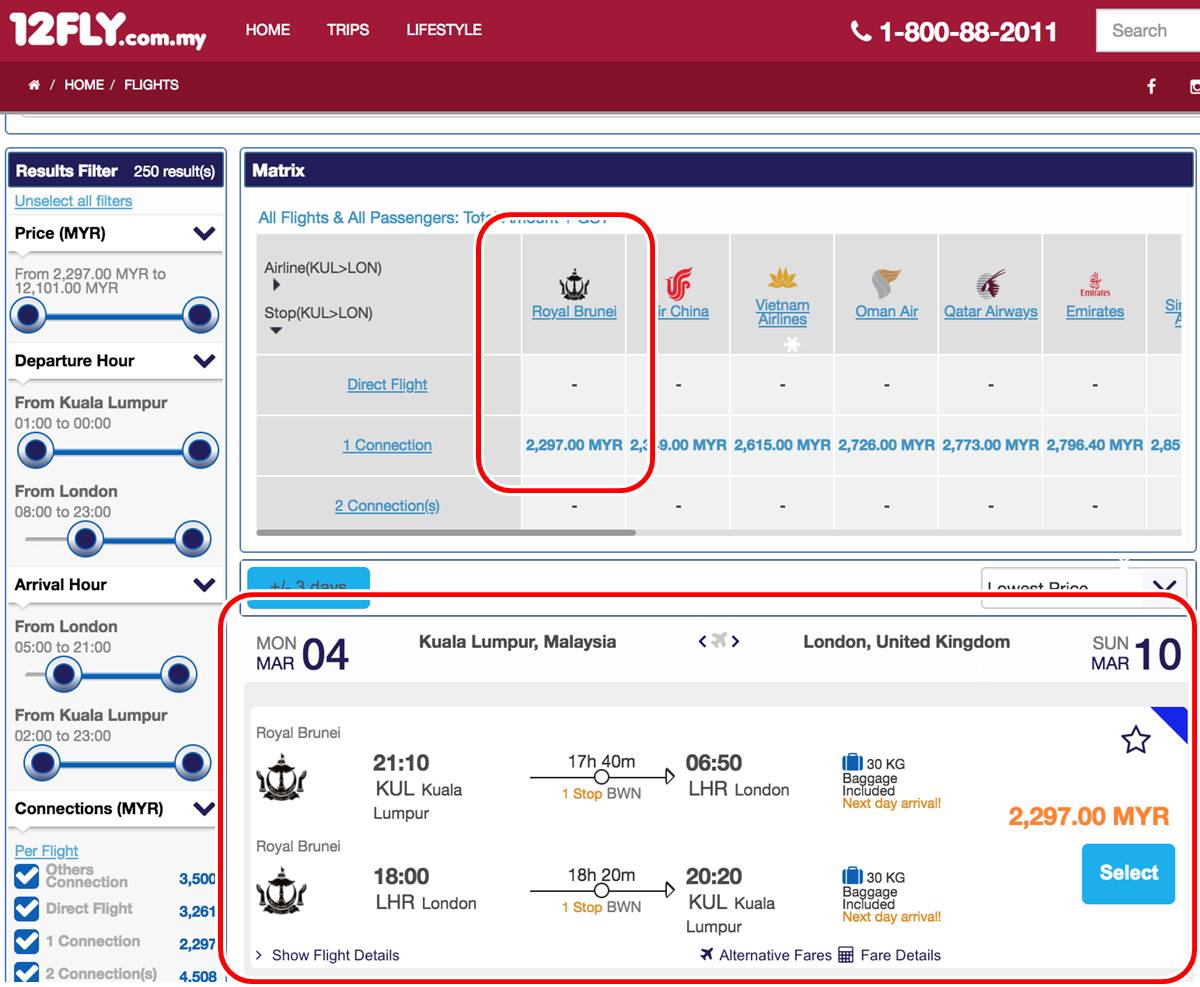
Task: Uncheck the Others Connection checkbox
Action: [x=27, y=877]
